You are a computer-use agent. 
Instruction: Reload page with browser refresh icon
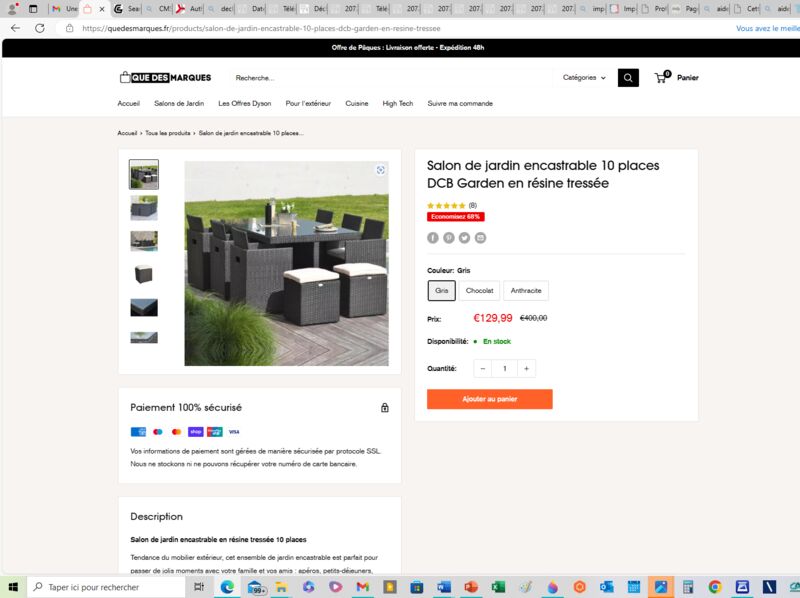(40, 28)
